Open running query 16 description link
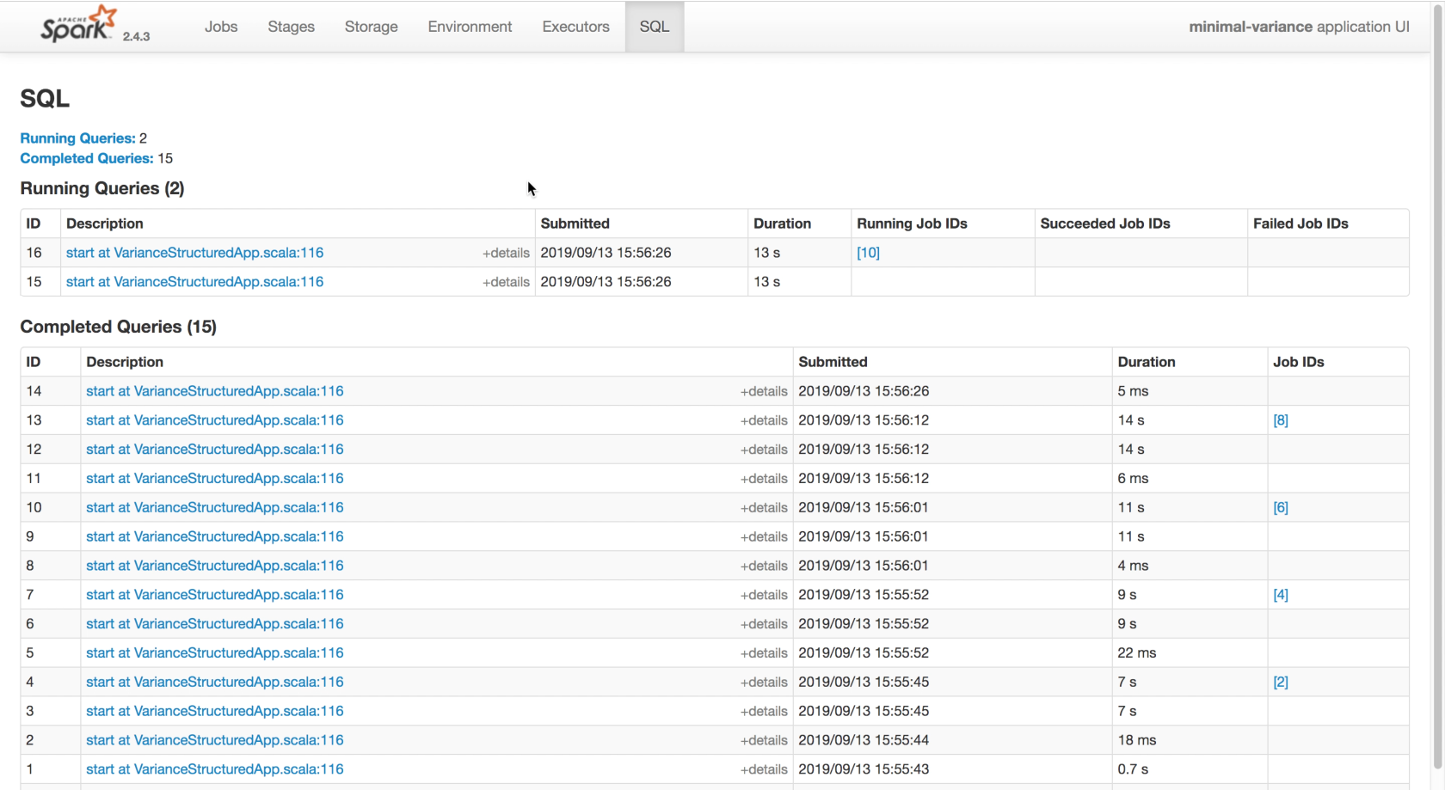1445x790 pixels. (195, 253)
